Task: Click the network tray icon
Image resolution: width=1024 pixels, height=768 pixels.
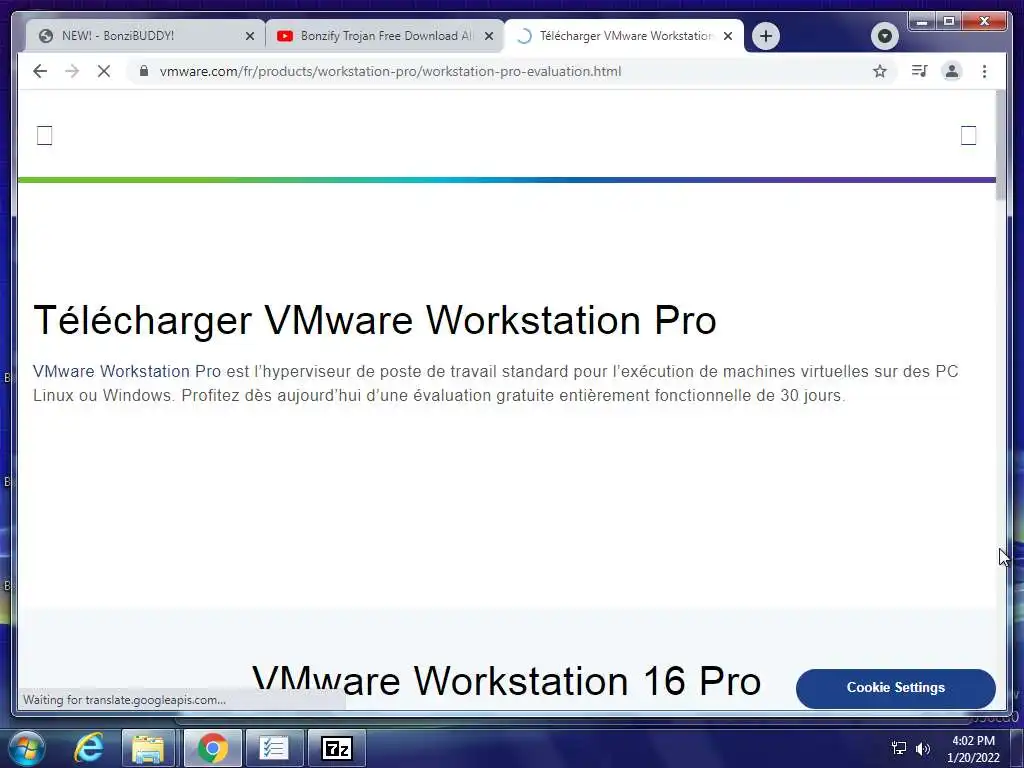Action: pos(899,748)
